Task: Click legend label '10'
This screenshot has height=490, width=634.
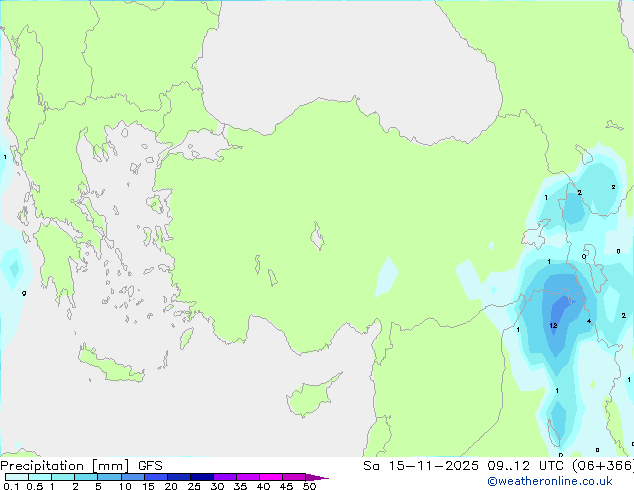Action: pyautogui.click(x=125, y=486)
